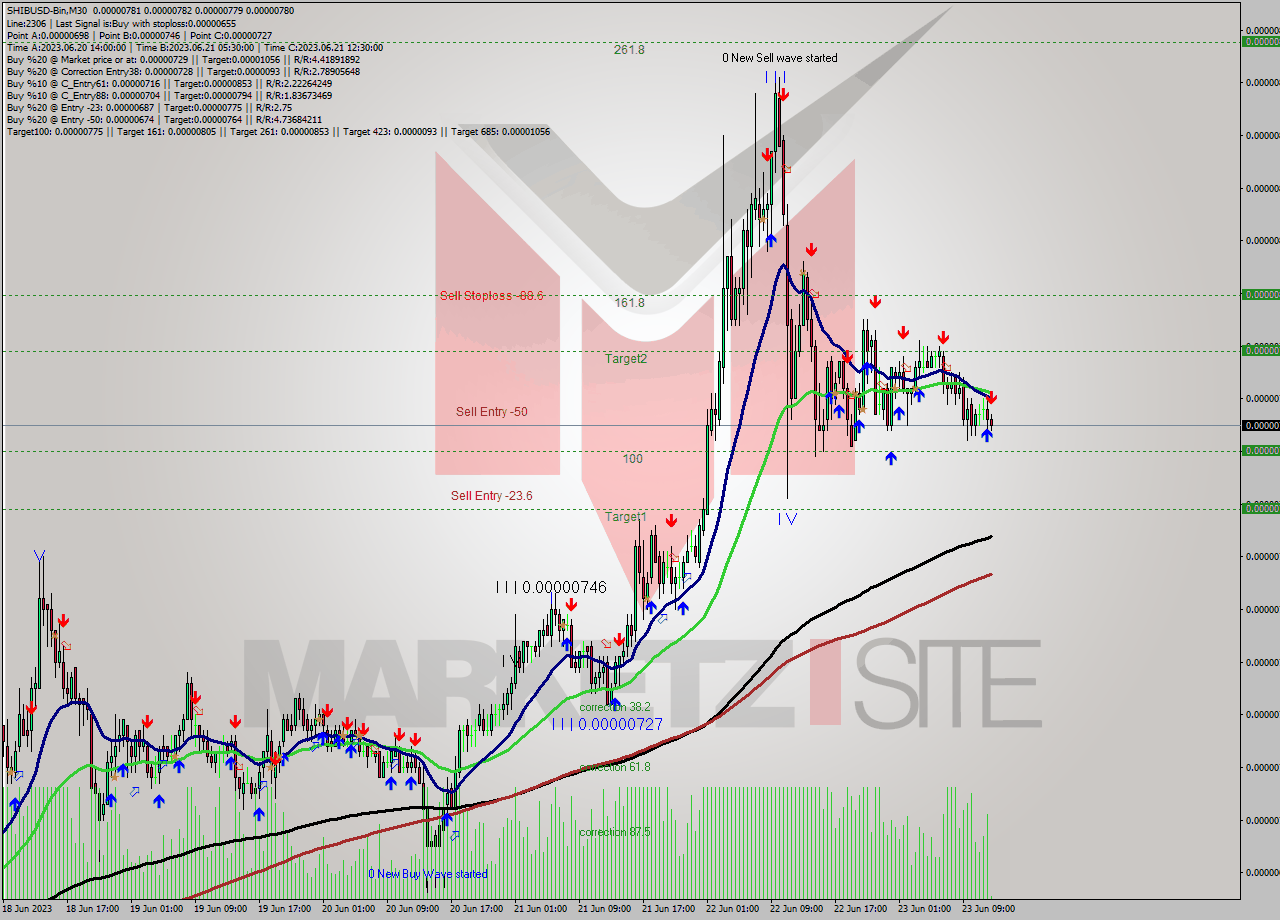The width and height of the screenshot is (1280, 920).
Task: Click the 100 Fibonacci level label
Action: [x=632, y=459]
